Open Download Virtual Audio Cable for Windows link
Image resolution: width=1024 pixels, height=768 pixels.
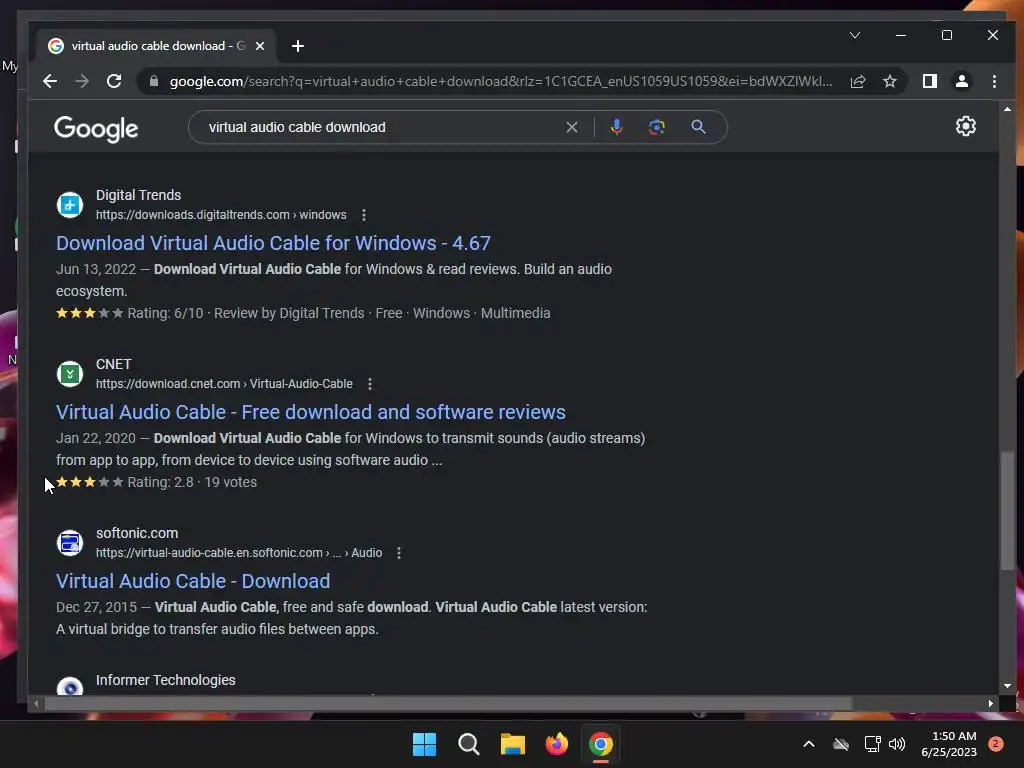point(273,243)
